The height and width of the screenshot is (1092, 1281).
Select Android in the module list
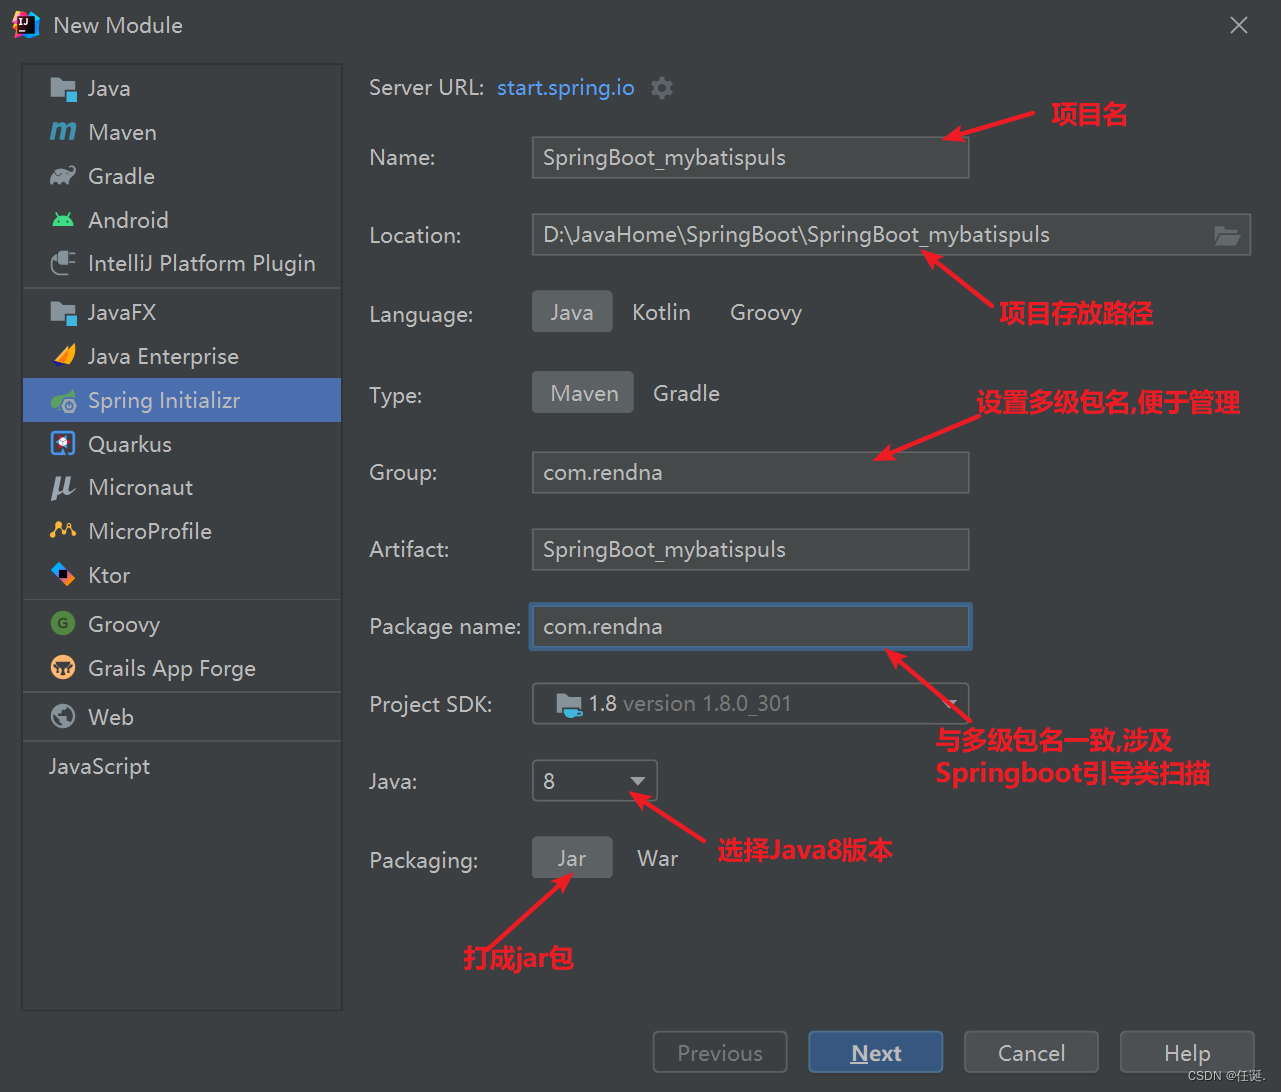click(182, 220)
